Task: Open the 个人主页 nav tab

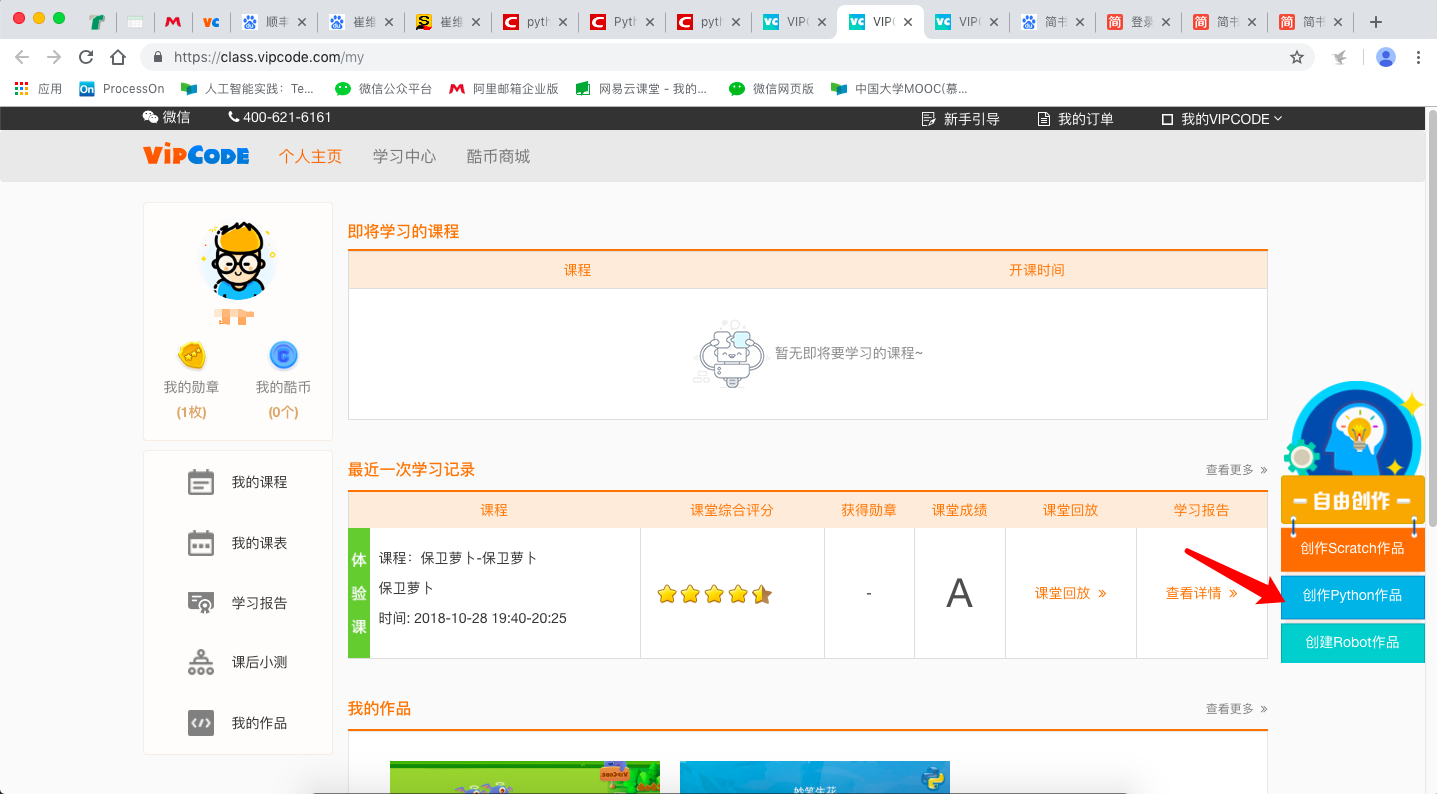Action: click(x=310, y=156)
